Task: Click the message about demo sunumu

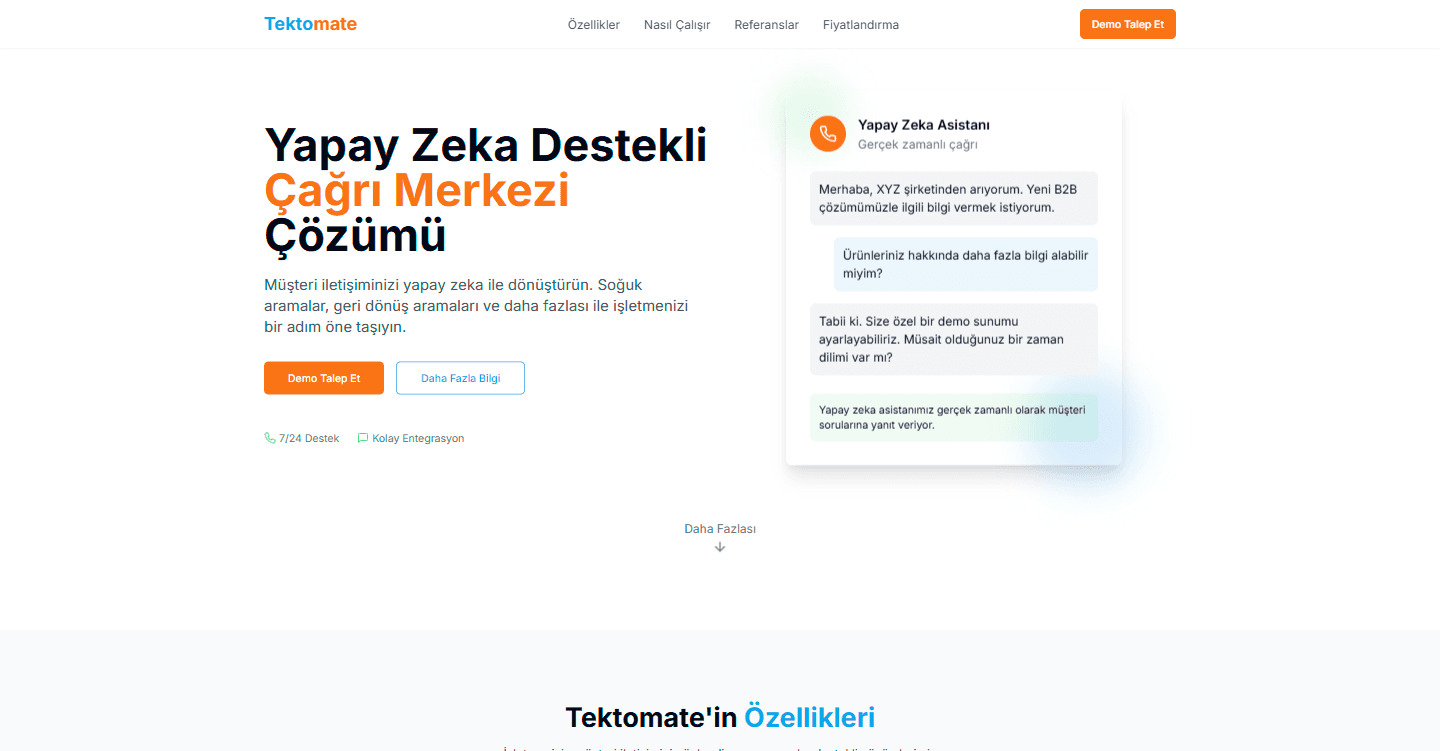Action: (x=954, y=339)
